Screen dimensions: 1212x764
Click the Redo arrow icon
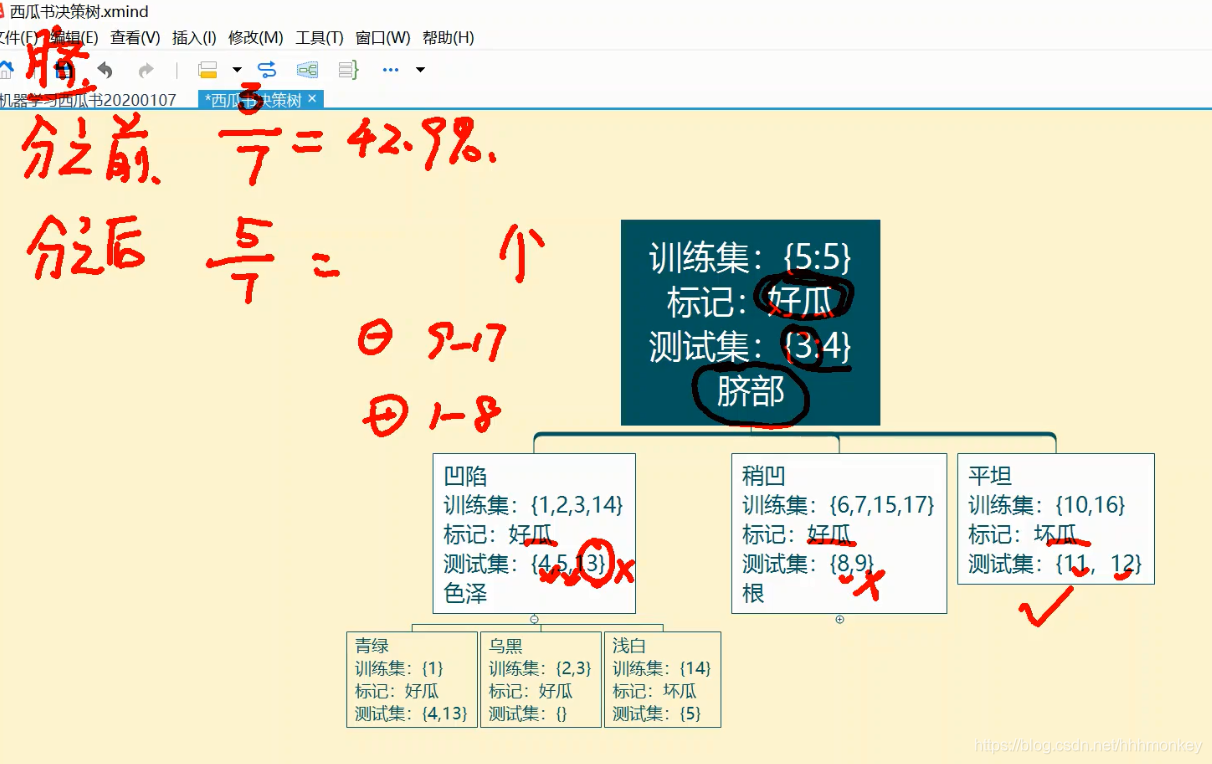147,70
